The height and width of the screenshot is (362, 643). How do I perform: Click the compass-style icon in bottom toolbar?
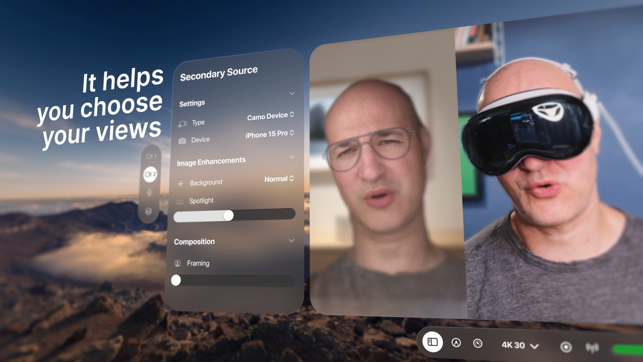point(456,343)
